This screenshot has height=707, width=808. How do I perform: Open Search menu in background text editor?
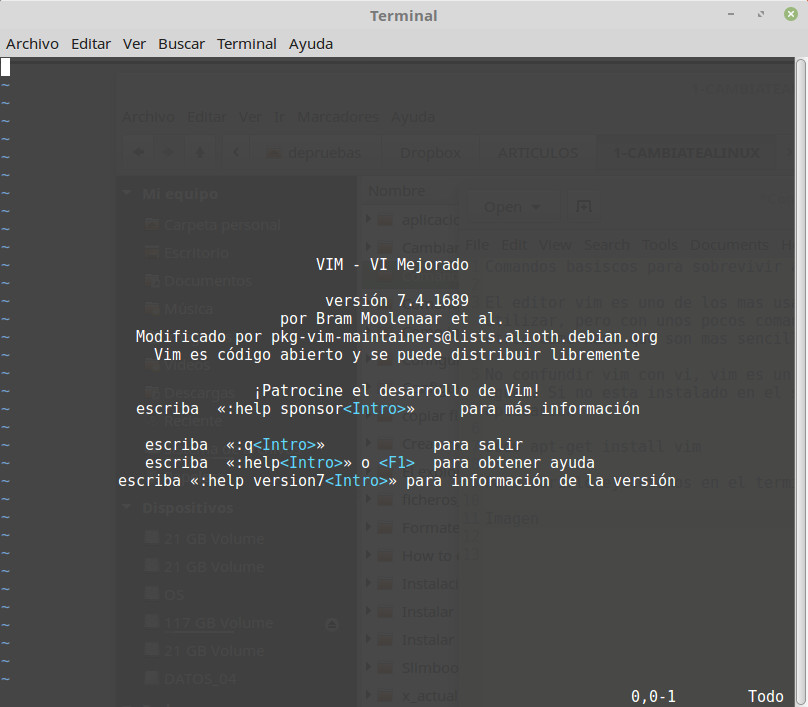(607, 245)
